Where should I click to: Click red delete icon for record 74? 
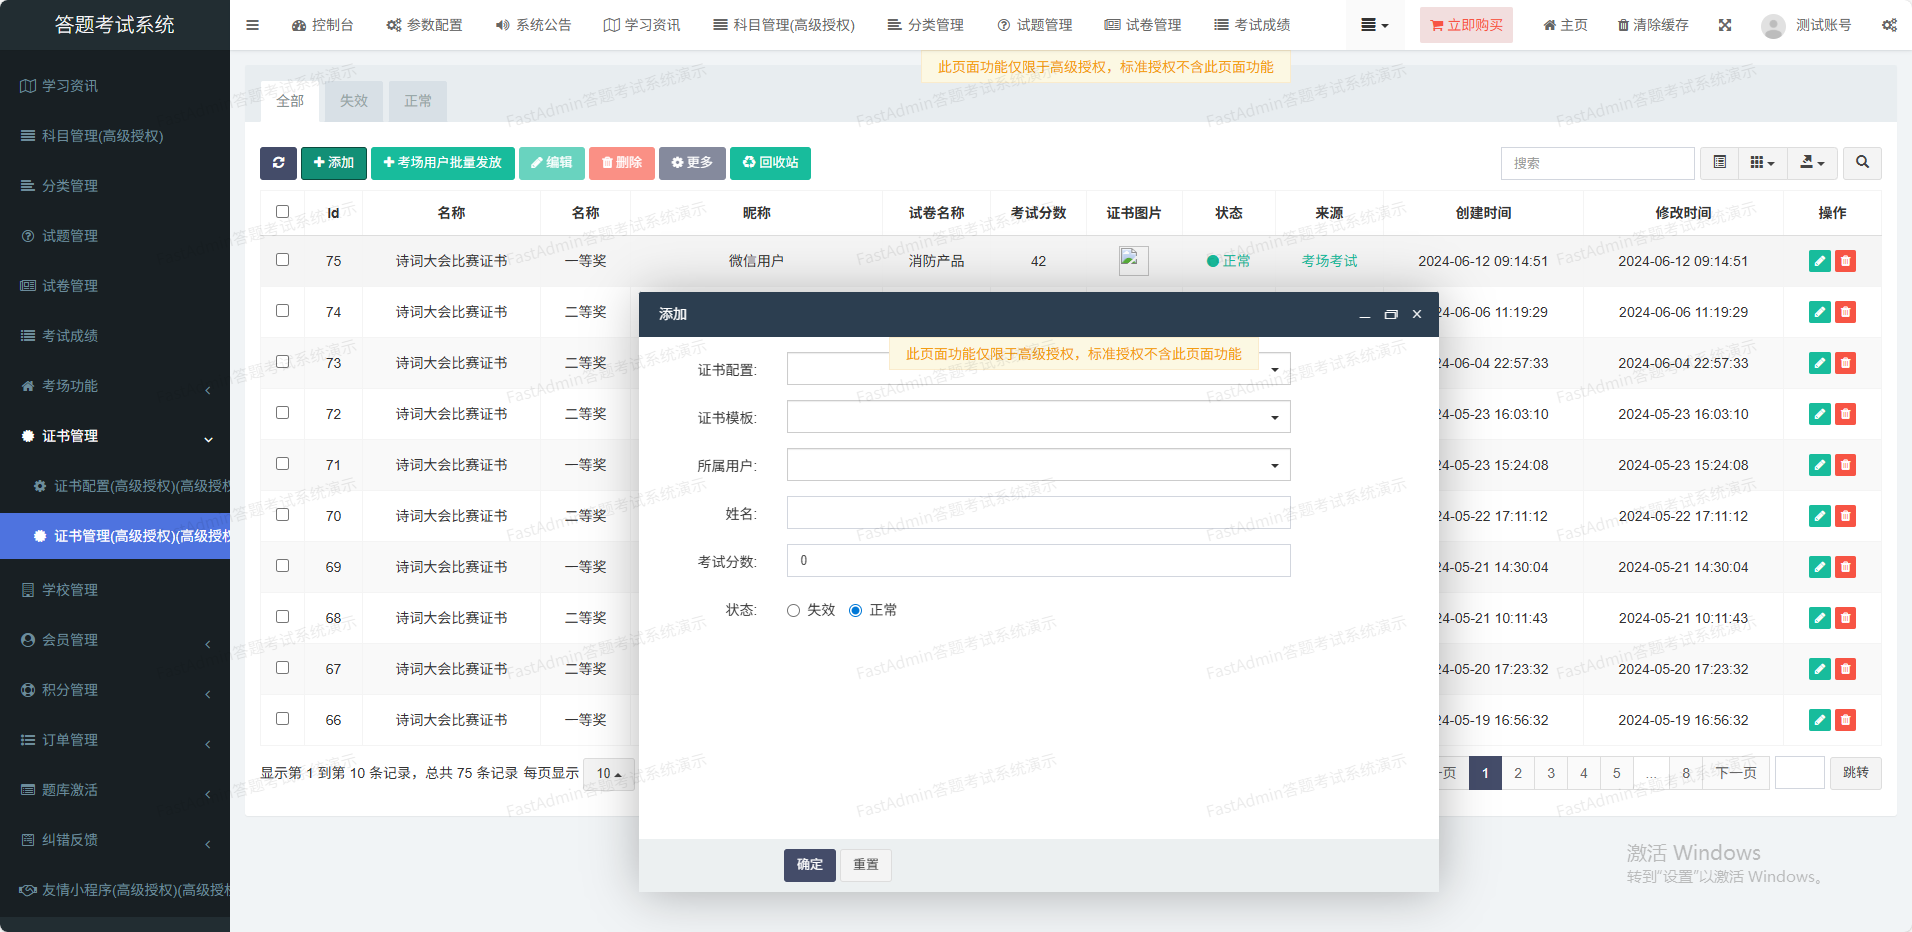tap(1846, 312)
